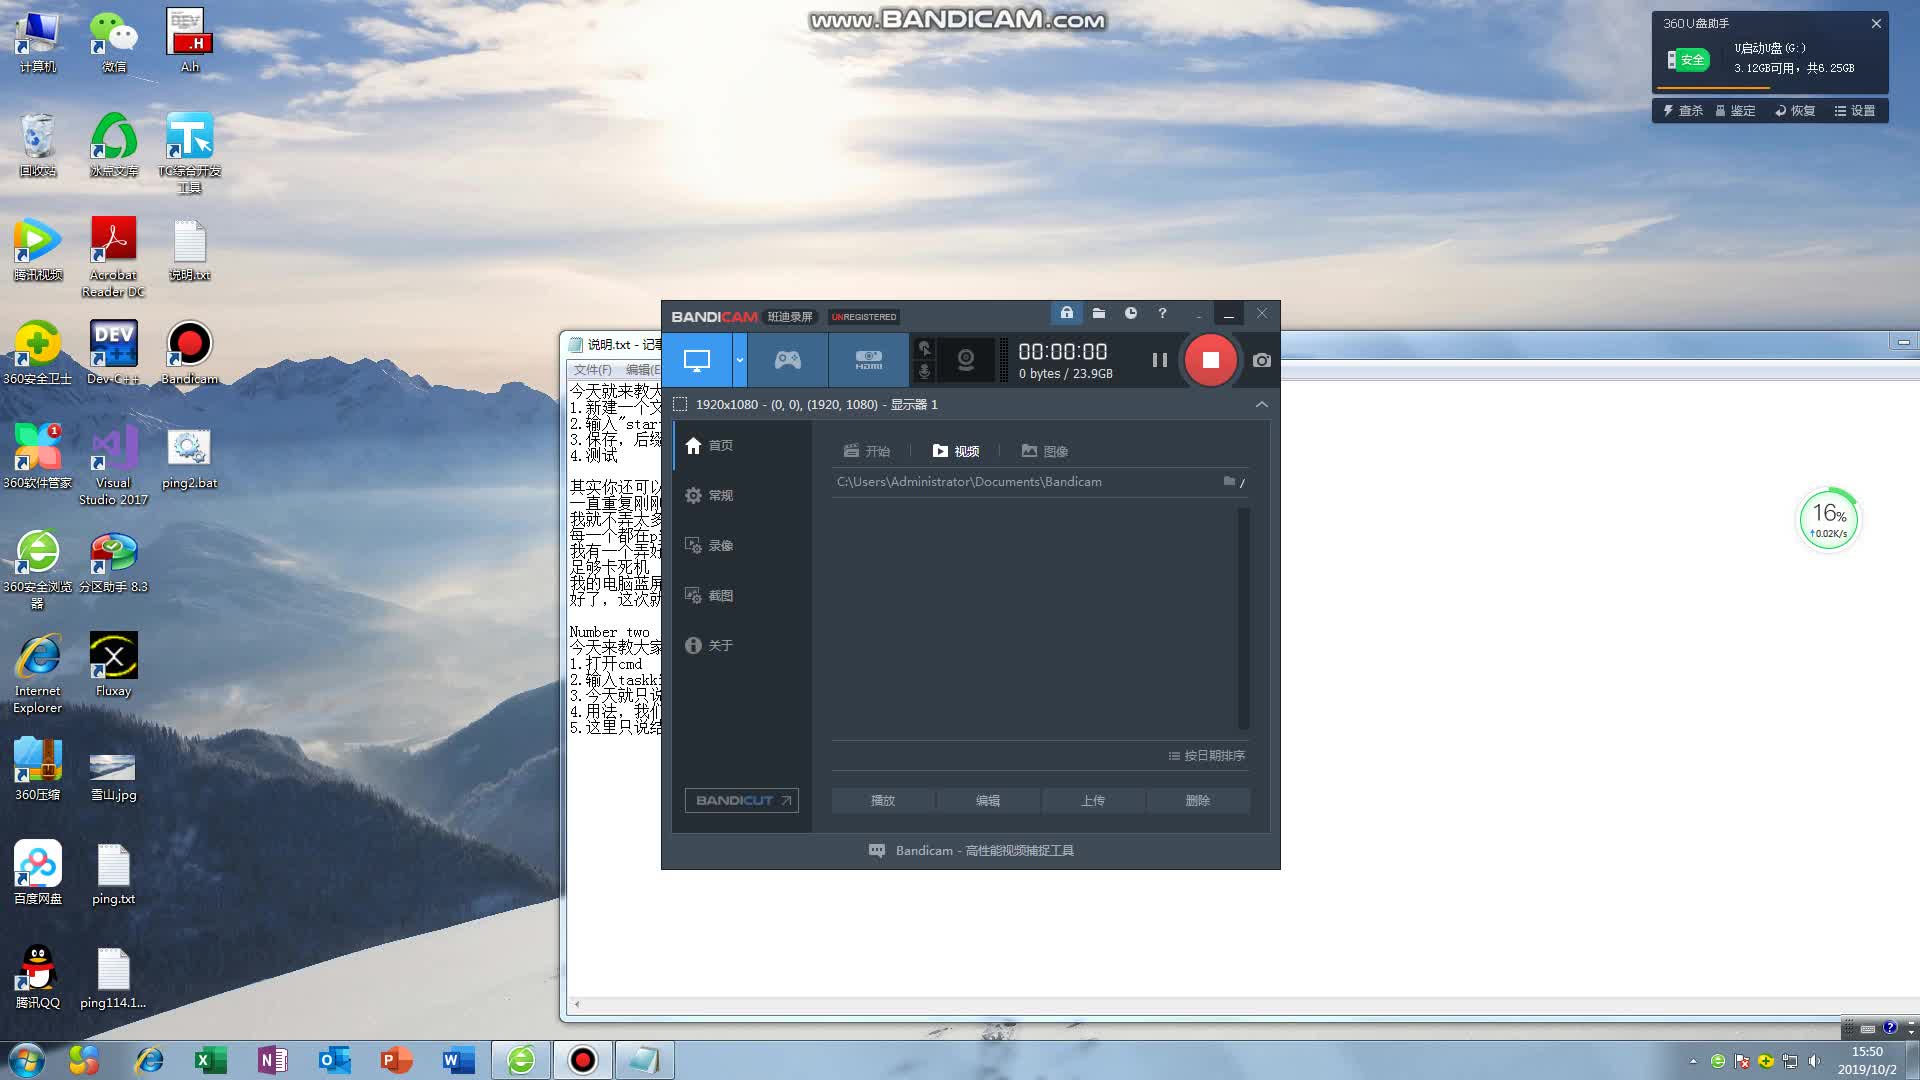The image size is (1920, 1080).
Task: Open 文件(F) menu in Notepad
Action: pyautogui.click(x=592, y=370)
